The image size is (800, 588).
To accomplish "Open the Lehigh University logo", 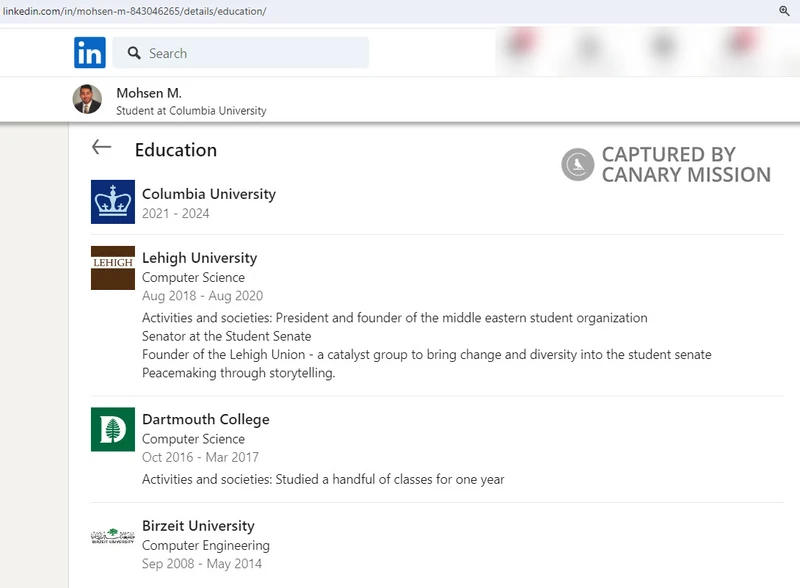I will click(x=113, y=268).
